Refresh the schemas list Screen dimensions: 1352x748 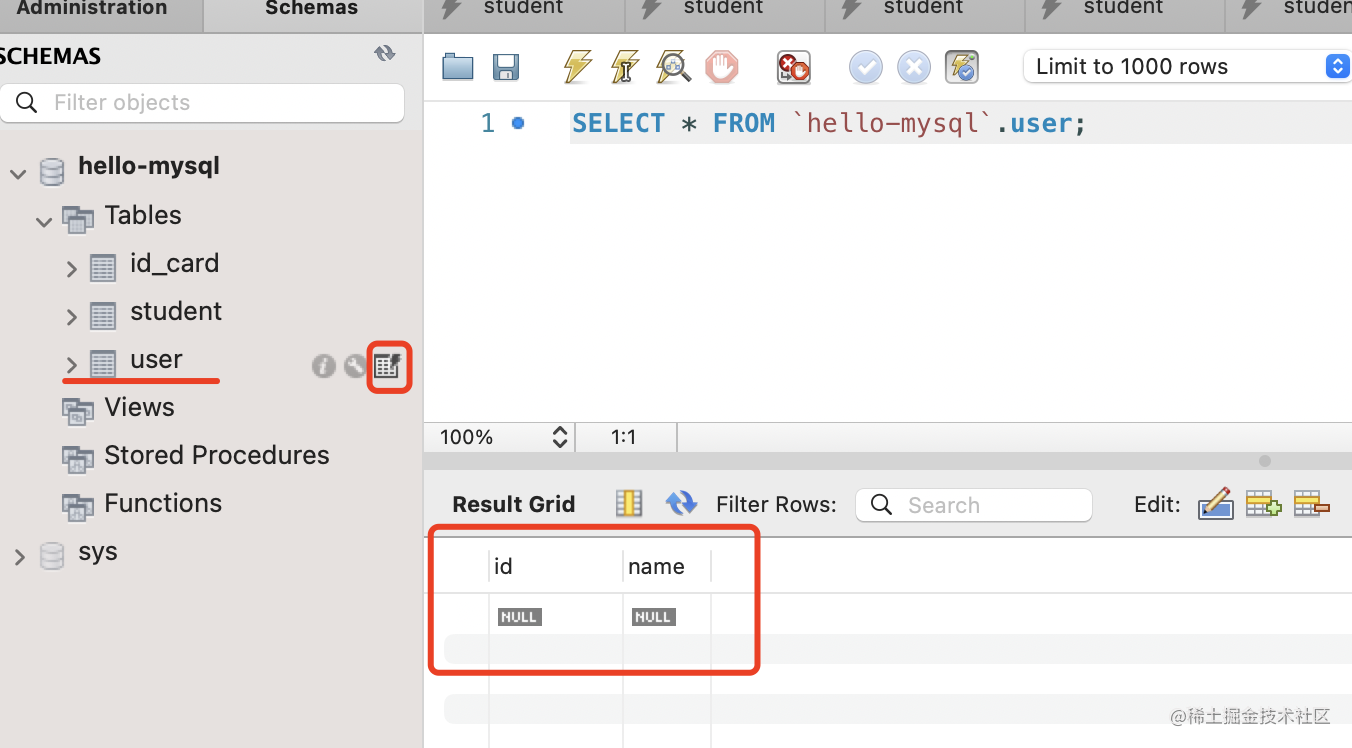(385, 54)
